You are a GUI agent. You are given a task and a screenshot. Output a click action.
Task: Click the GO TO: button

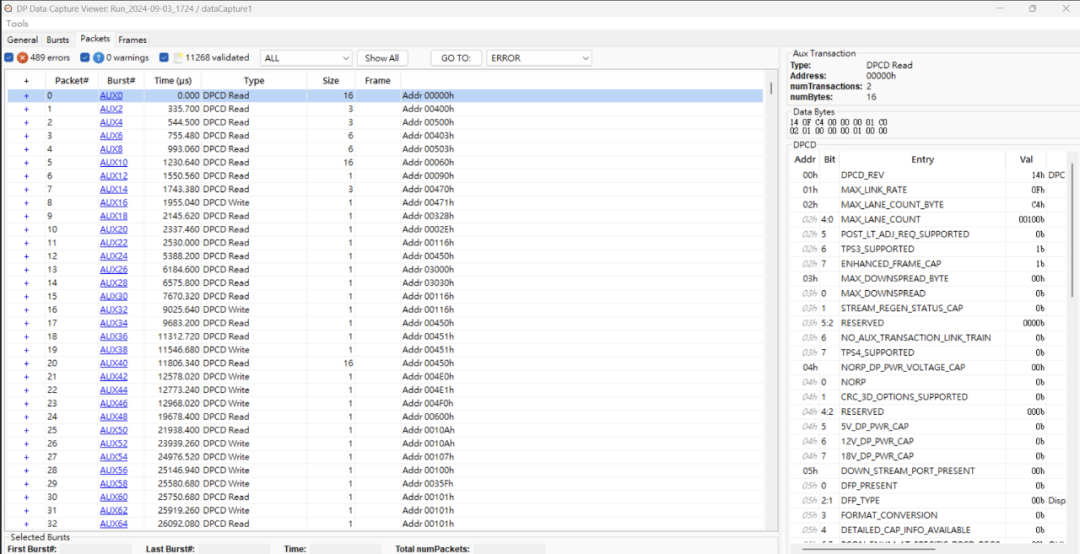456,59
